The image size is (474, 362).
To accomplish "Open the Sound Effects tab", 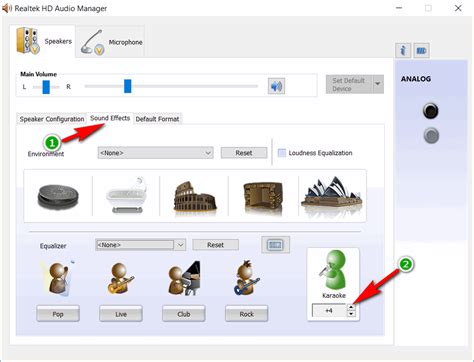I will [x=110, y=118].
